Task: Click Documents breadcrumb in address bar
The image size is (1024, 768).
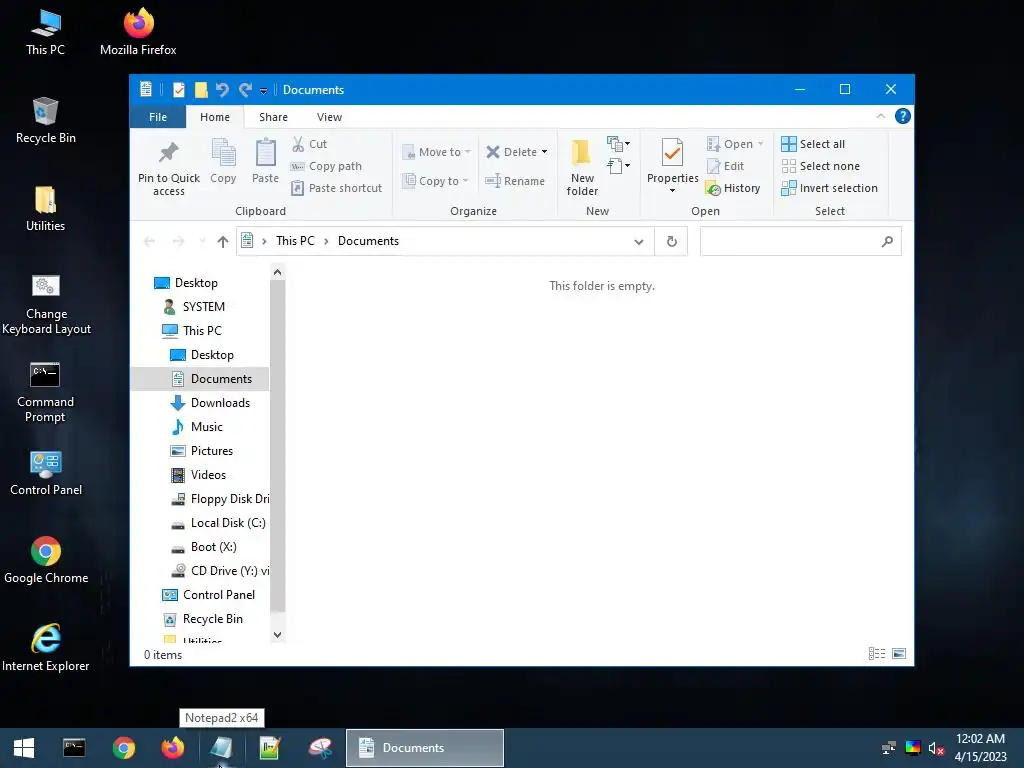Action: pos(368,241)
